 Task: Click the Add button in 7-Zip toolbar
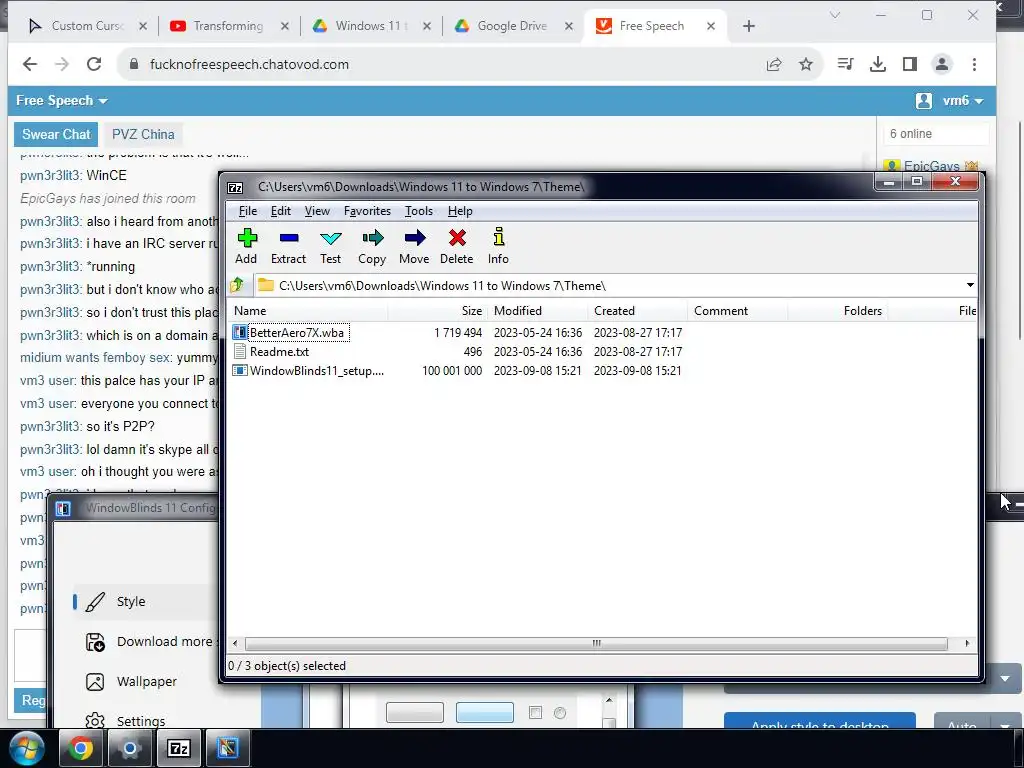[x=246, y=246]
